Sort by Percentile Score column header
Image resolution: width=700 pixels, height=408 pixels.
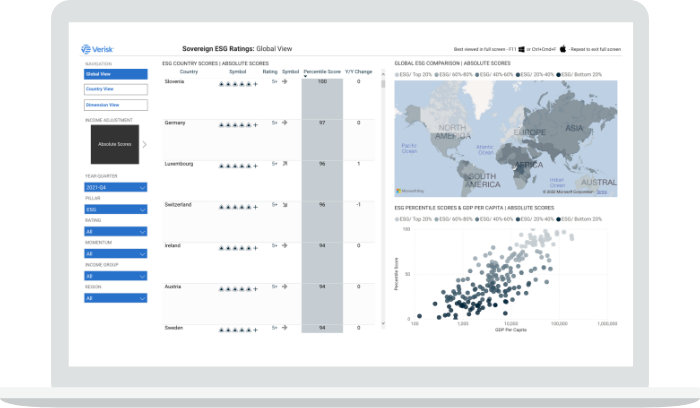[321, 72]
